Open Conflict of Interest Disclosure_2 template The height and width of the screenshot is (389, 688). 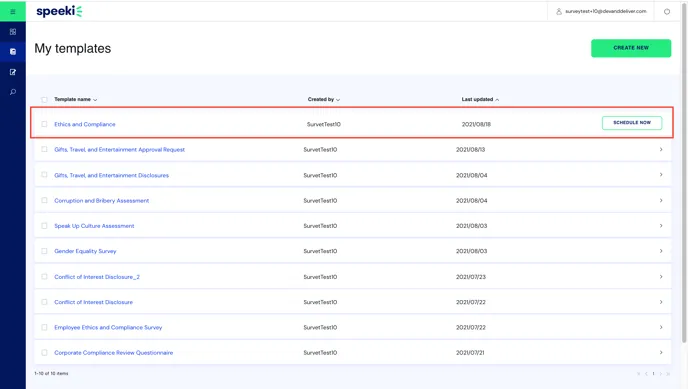pos(97,277)
